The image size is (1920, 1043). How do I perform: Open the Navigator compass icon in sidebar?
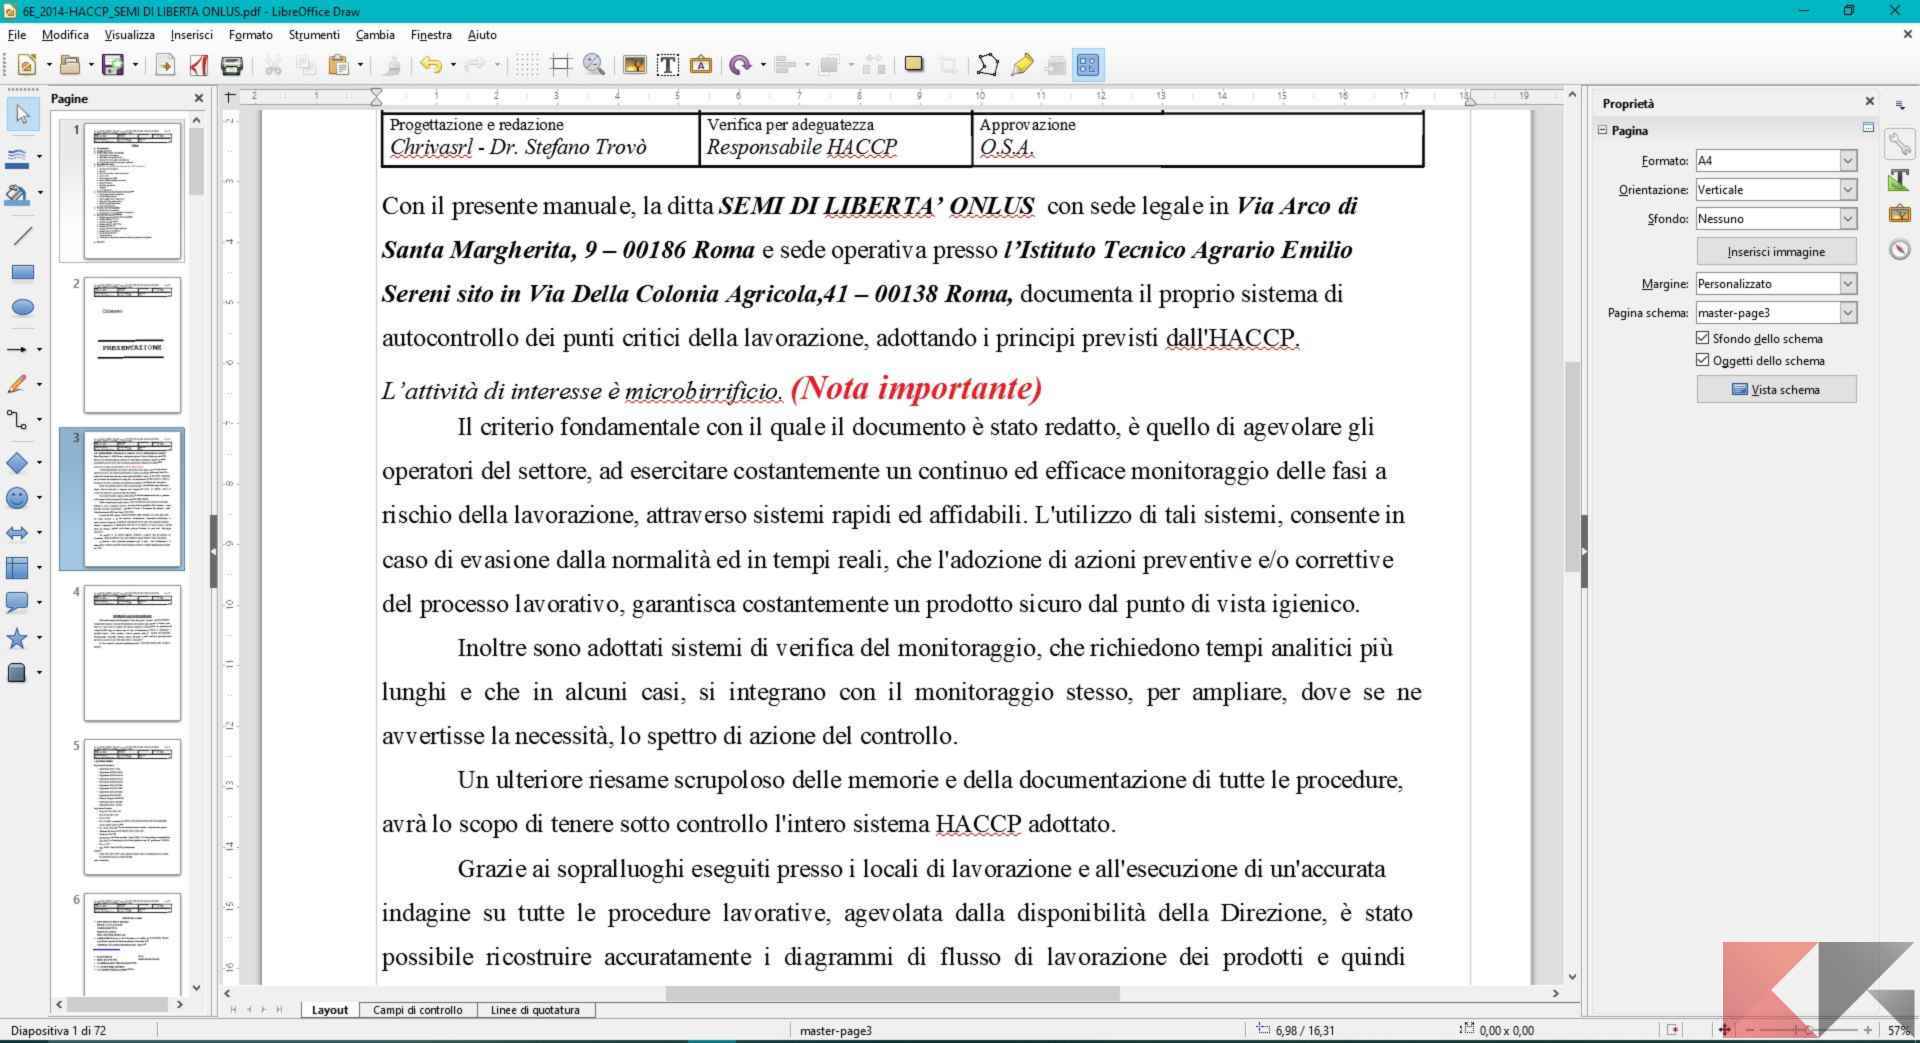[x=1899, y=249]
